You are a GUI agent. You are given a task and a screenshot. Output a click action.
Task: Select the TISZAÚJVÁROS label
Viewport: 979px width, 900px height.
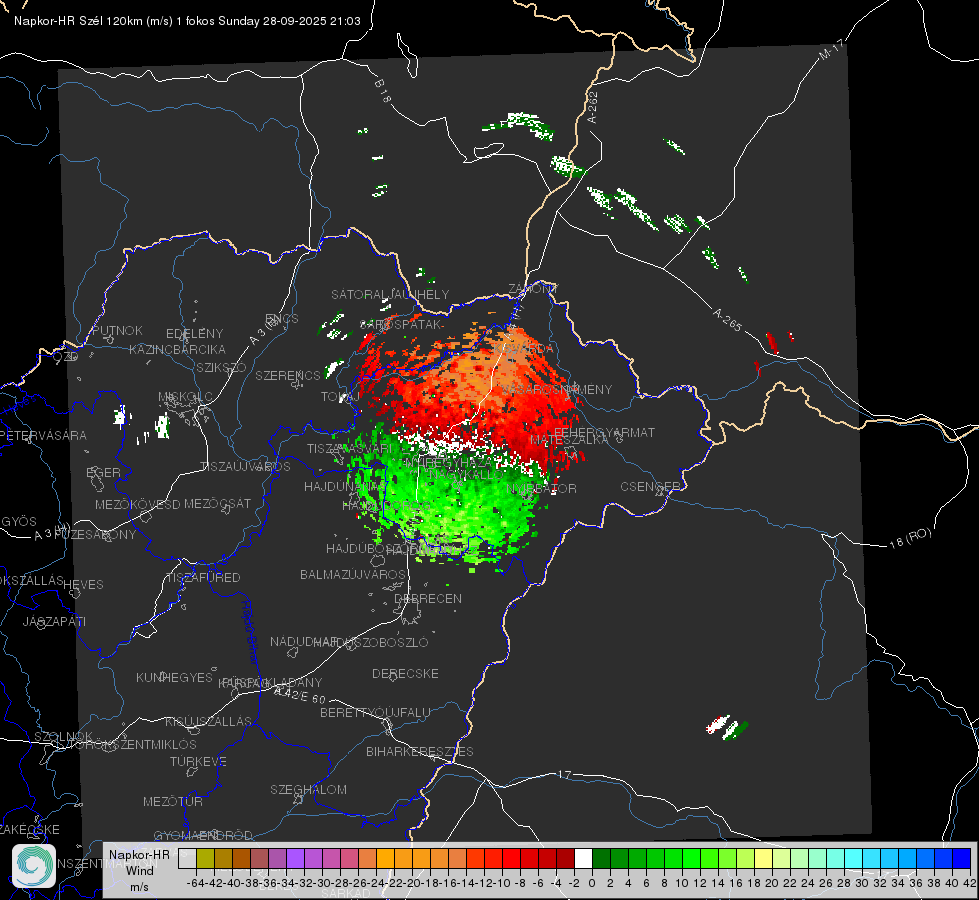tap(245, 467)
